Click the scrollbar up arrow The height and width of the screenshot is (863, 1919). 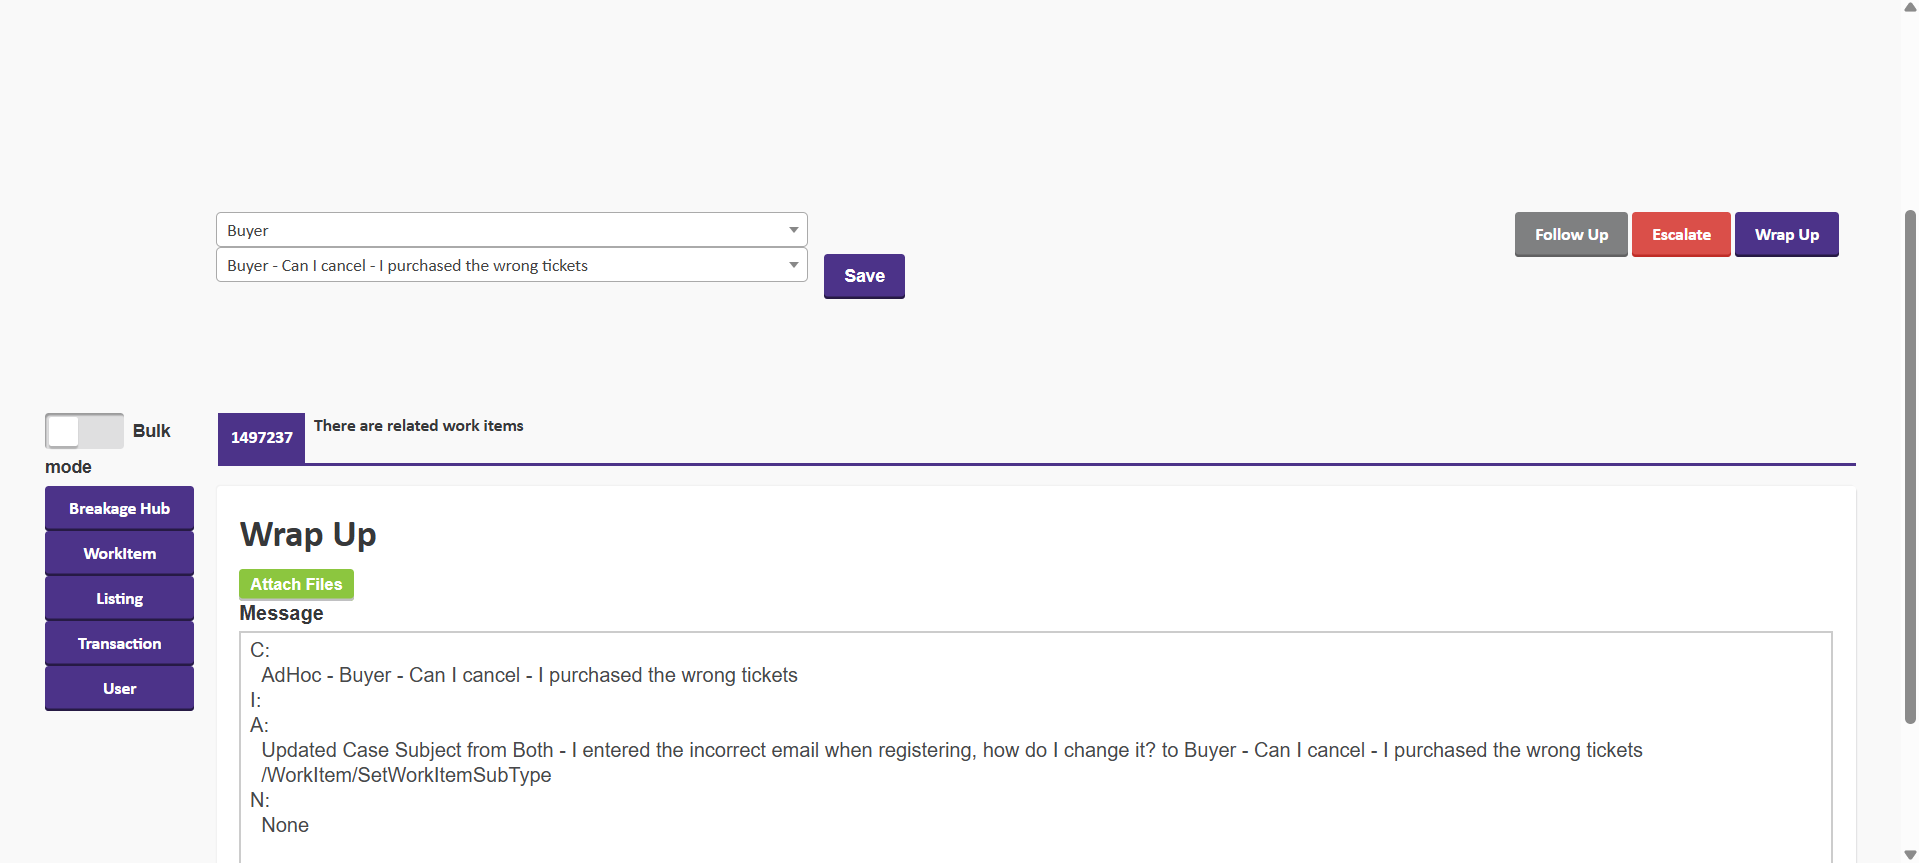tap(1910, 7)
